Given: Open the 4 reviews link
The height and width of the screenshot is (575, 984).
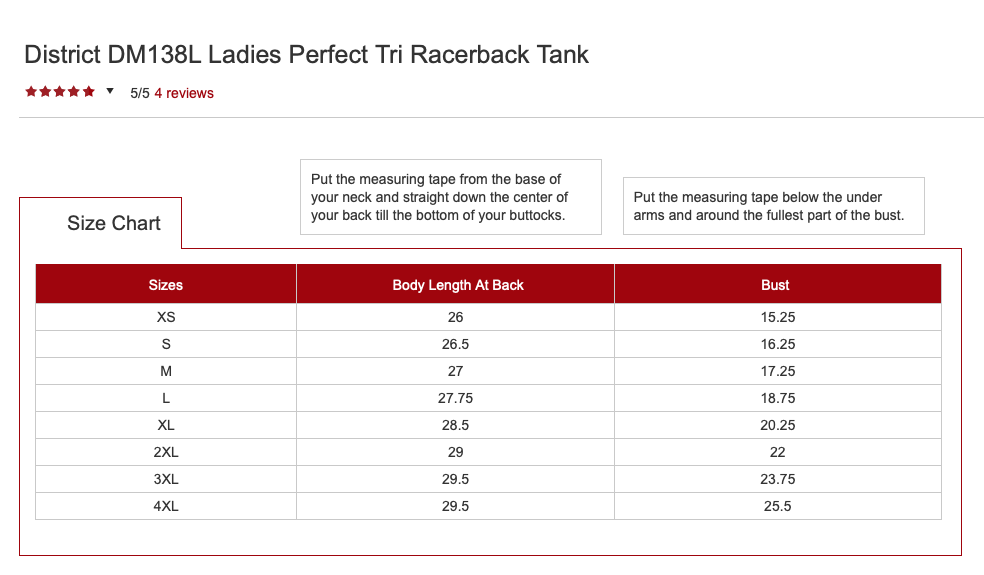Looking at the screenshot, I should (184, 93).
